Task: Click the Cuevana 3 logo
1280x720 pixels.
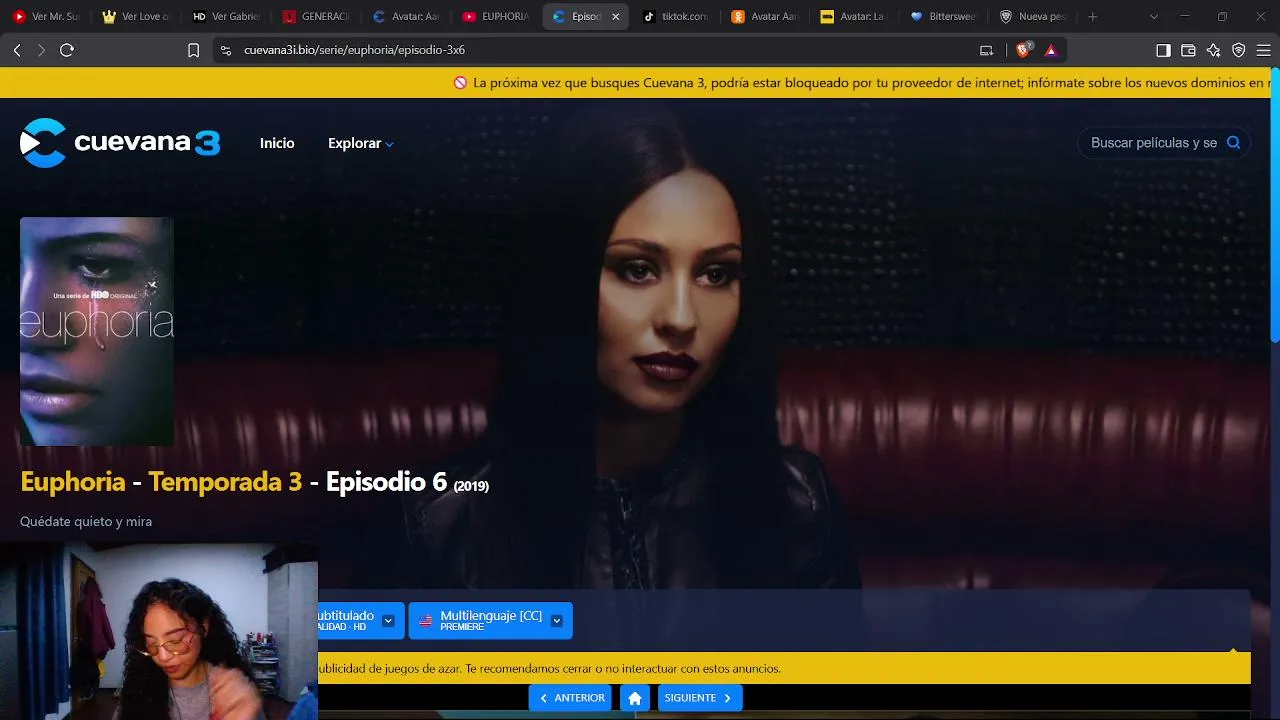Action: coord(120,143)
